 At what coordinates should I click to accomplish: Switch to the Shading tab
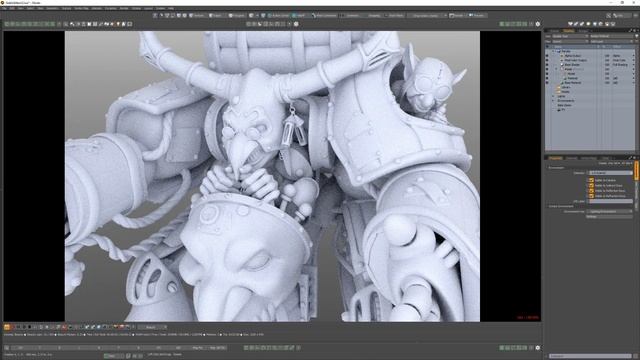click(568, 31)
